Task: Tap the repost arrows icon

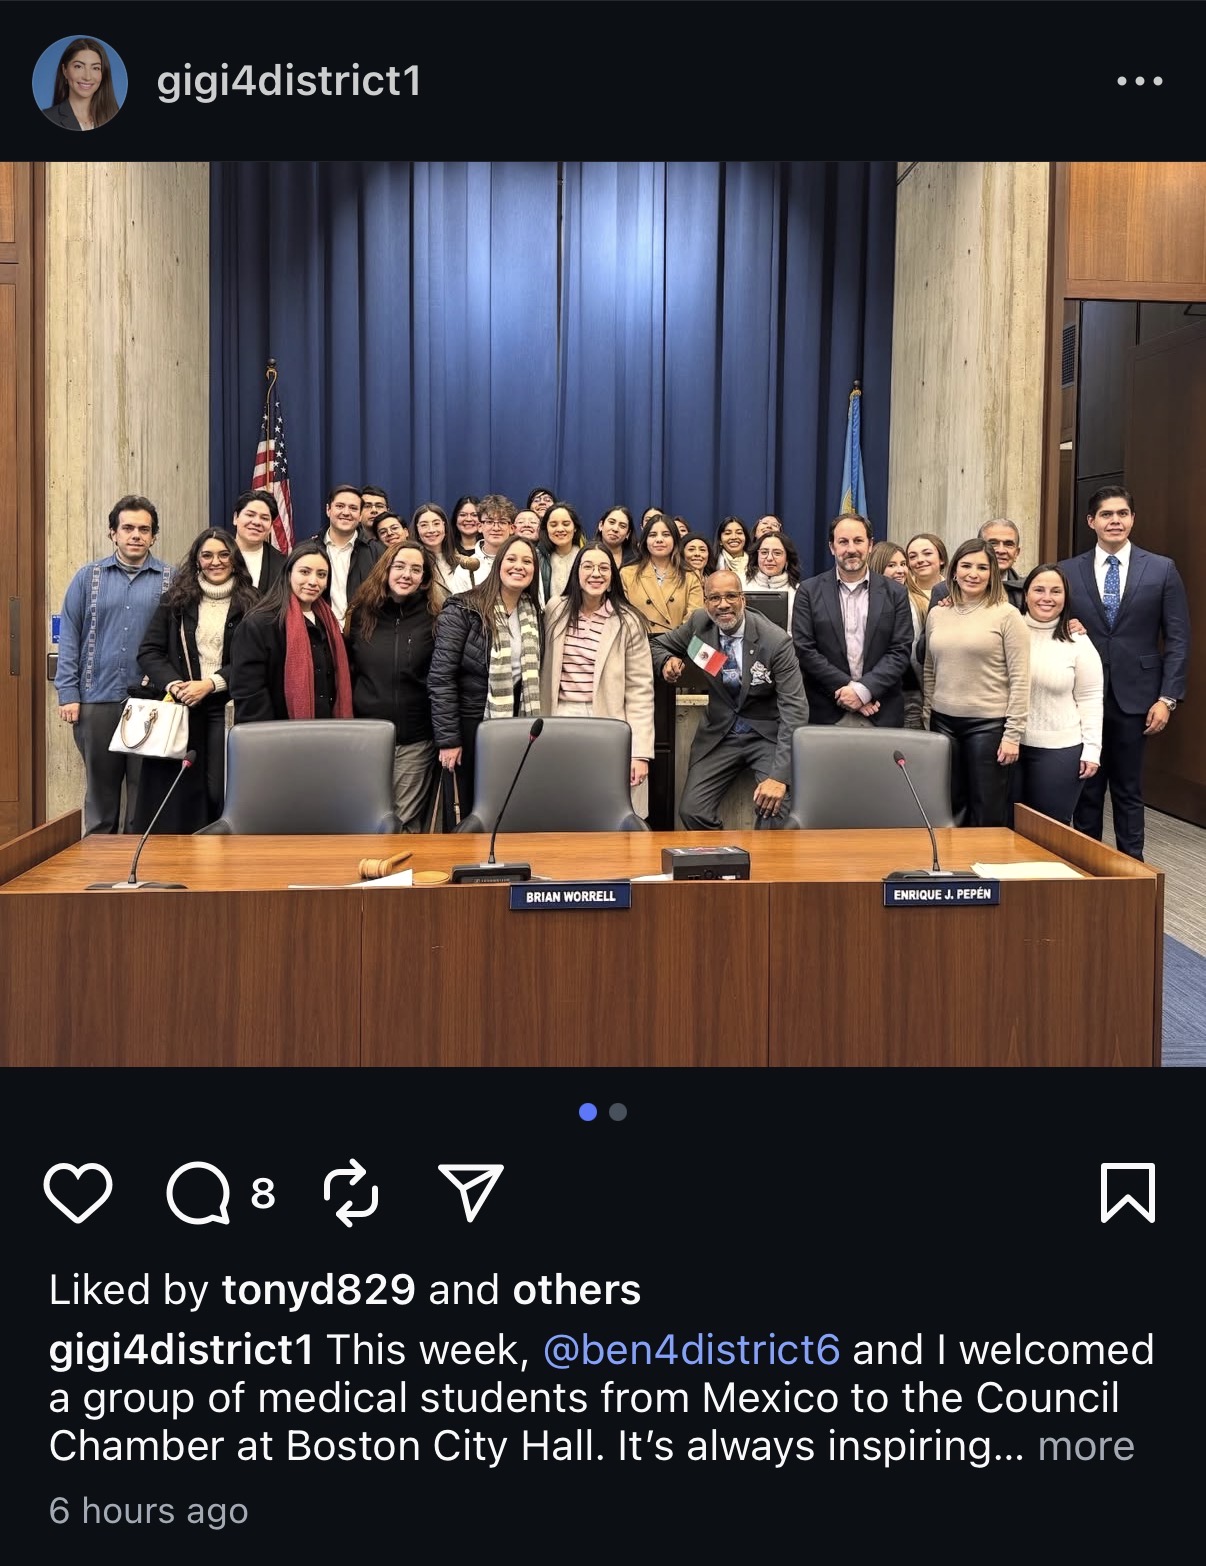Action: [x=352, y=1193]
